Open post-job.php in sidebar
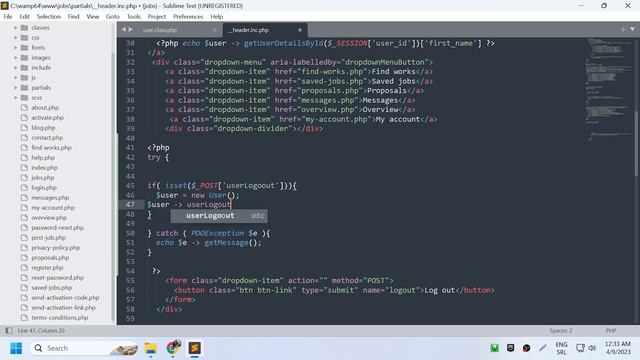640x360 pixels. 48,238
